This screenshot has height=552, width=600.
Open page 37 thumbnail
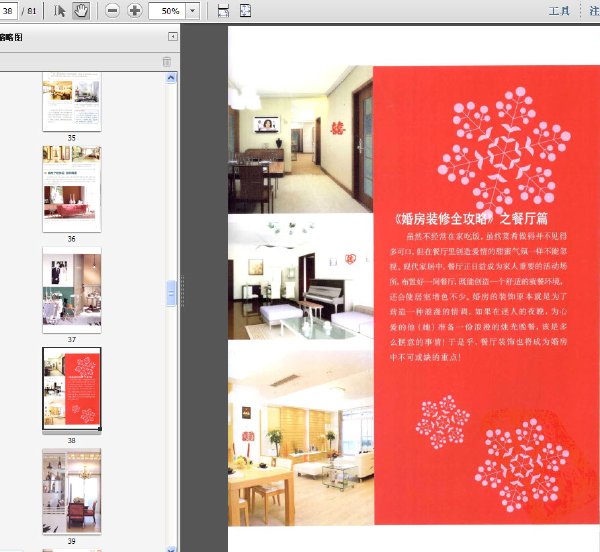[x=72, y=290]
